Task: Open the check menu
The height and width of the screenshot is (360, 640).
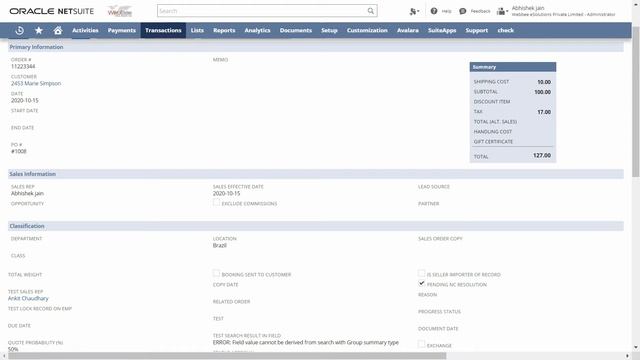Action: (506, 30)
